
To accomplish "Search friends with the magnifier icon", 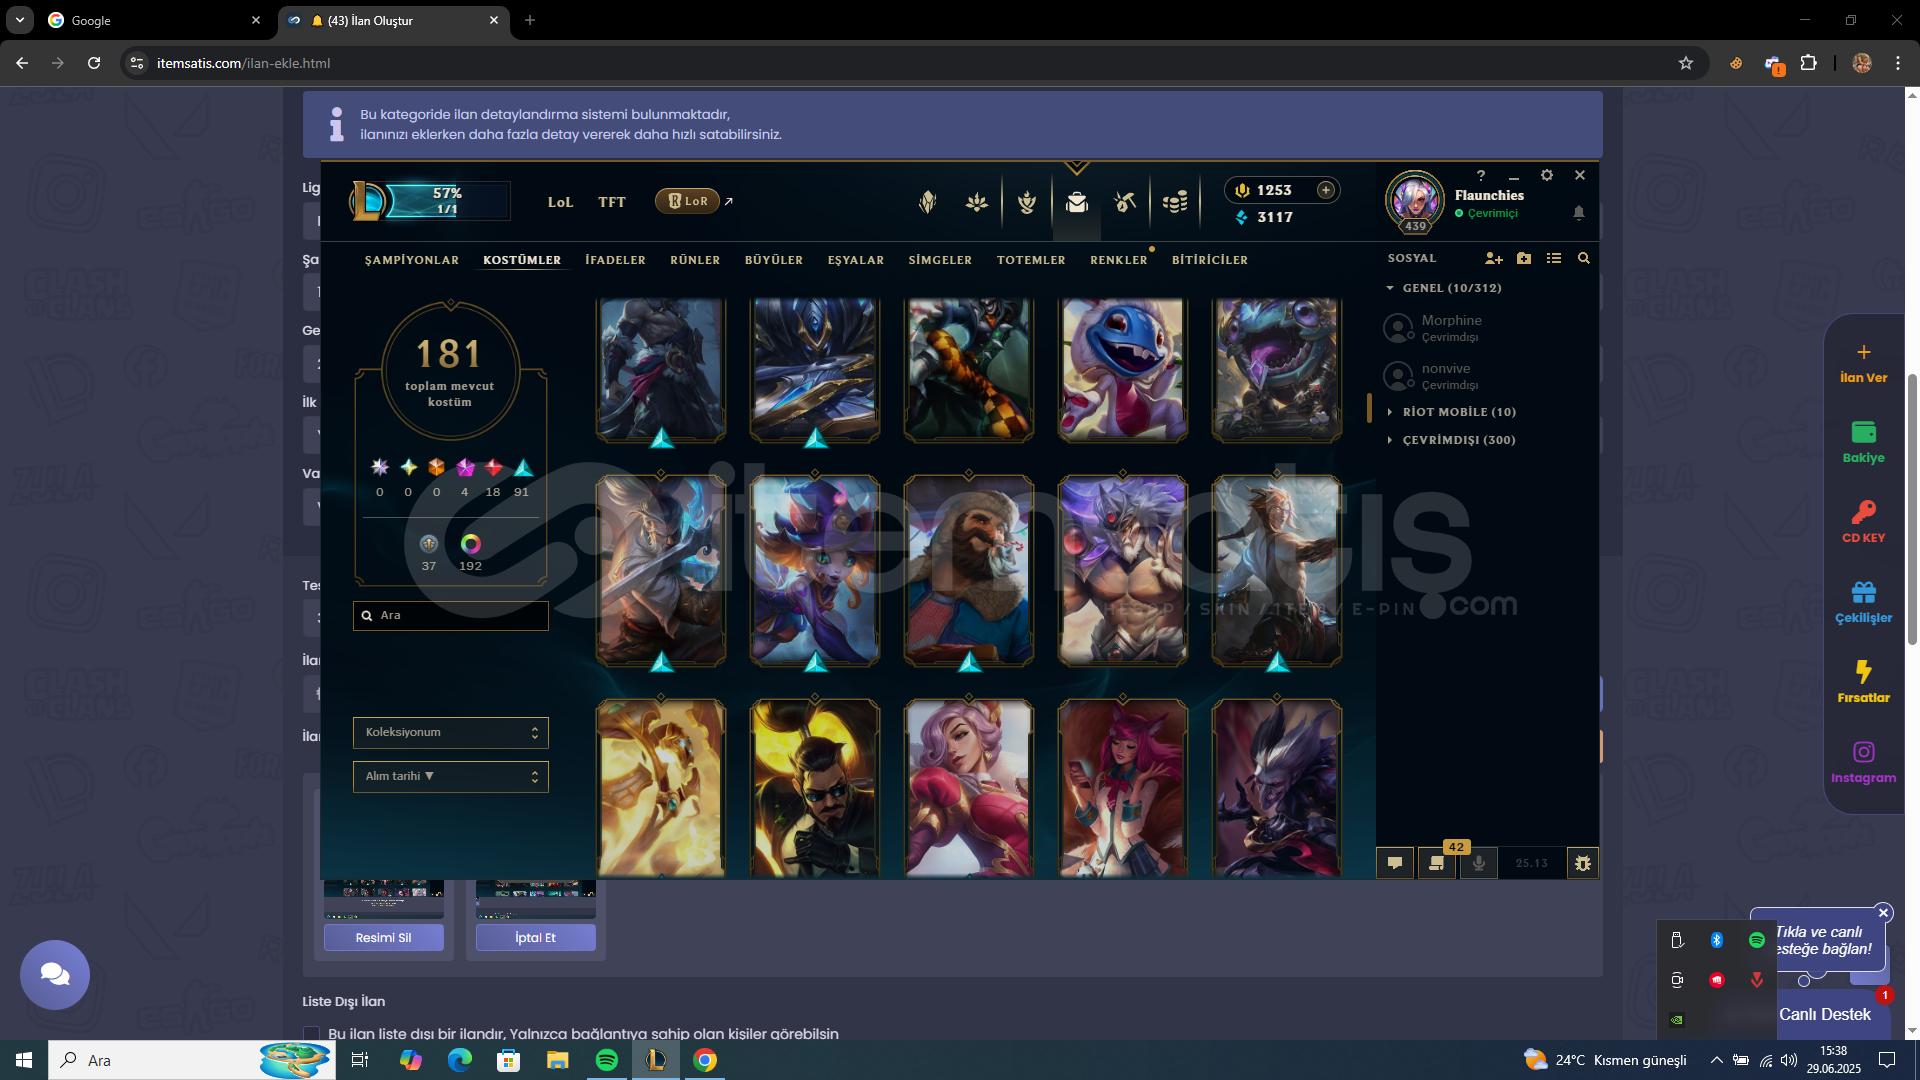I will point(1584,258).
